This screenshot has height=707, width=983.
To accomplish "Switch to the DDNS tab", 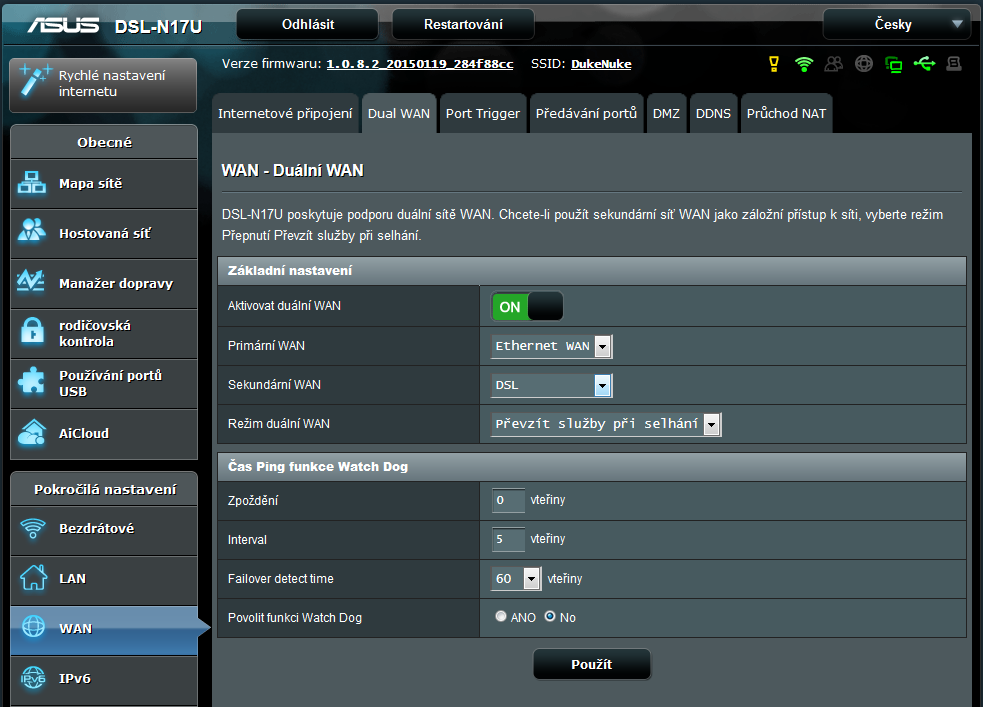I will coord(713,113).
